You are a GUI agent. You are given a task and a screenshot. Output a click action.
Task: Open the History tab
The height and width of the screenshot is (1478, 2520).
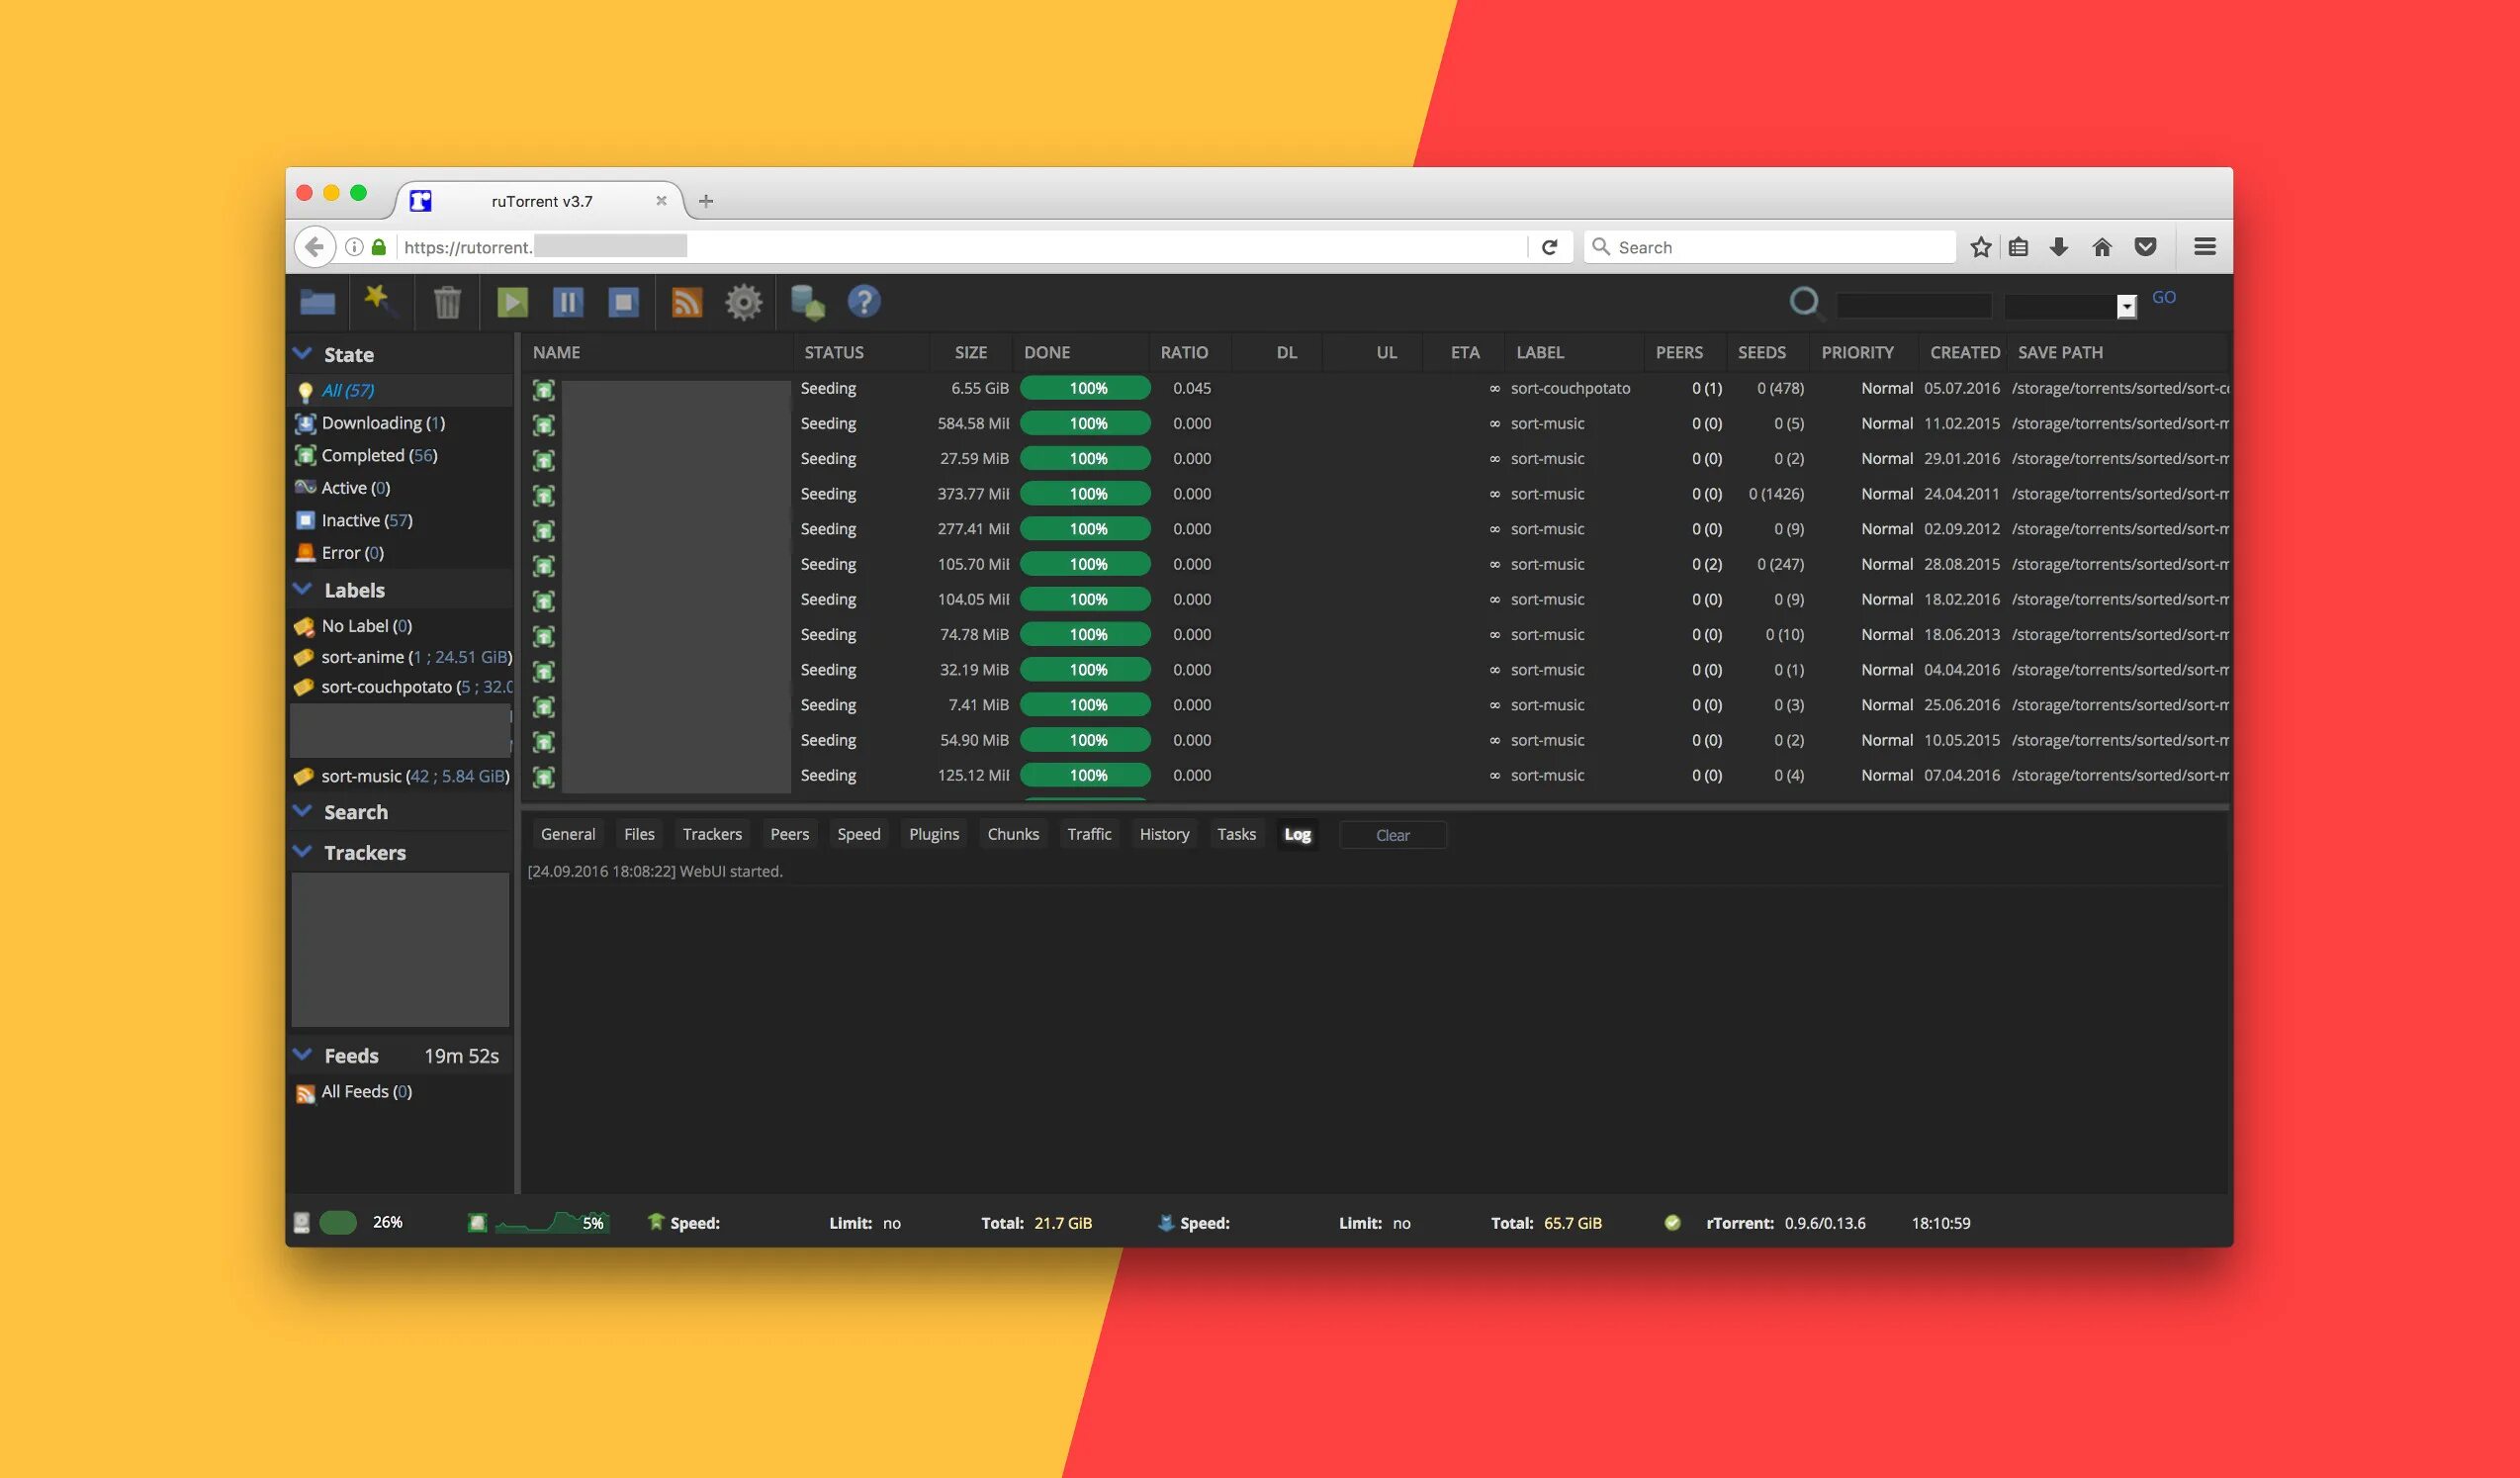1164,834
